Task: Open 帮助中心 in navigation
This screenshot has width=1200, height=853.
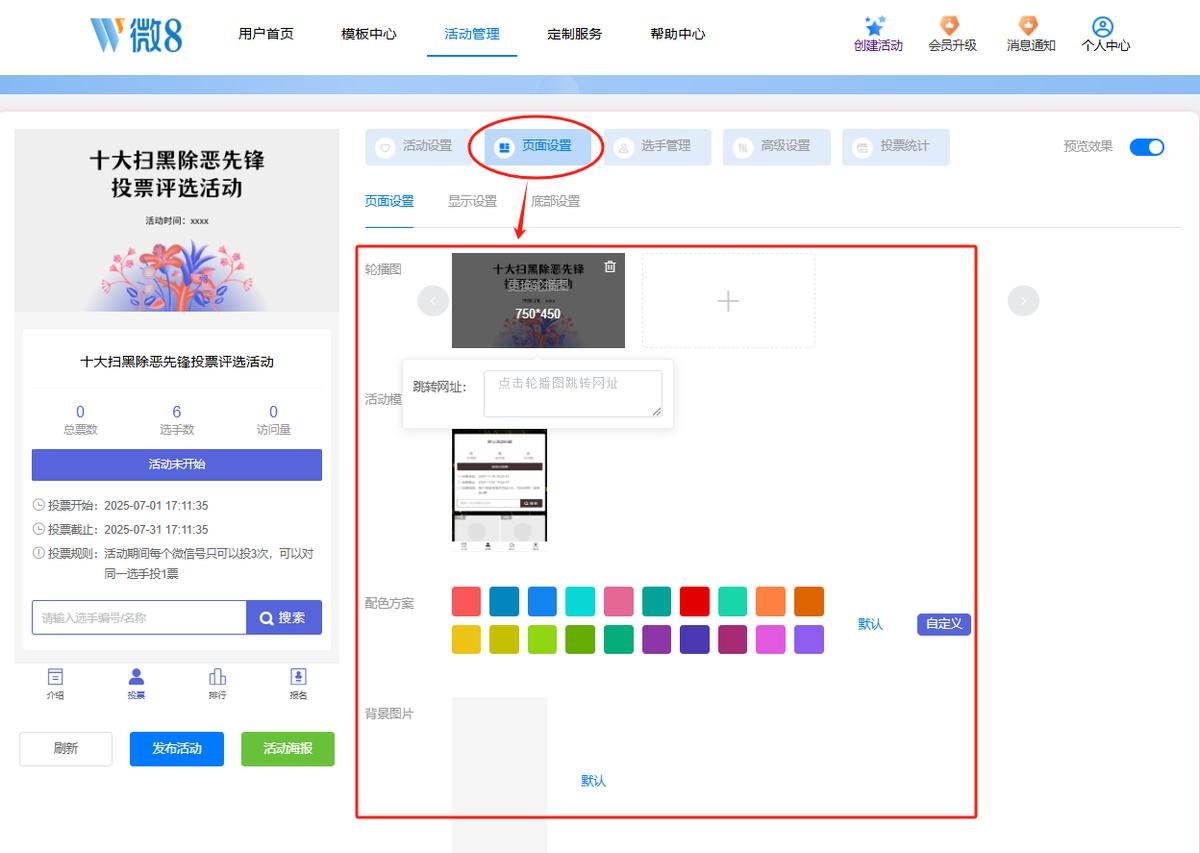Action: [x=678, y=34]
